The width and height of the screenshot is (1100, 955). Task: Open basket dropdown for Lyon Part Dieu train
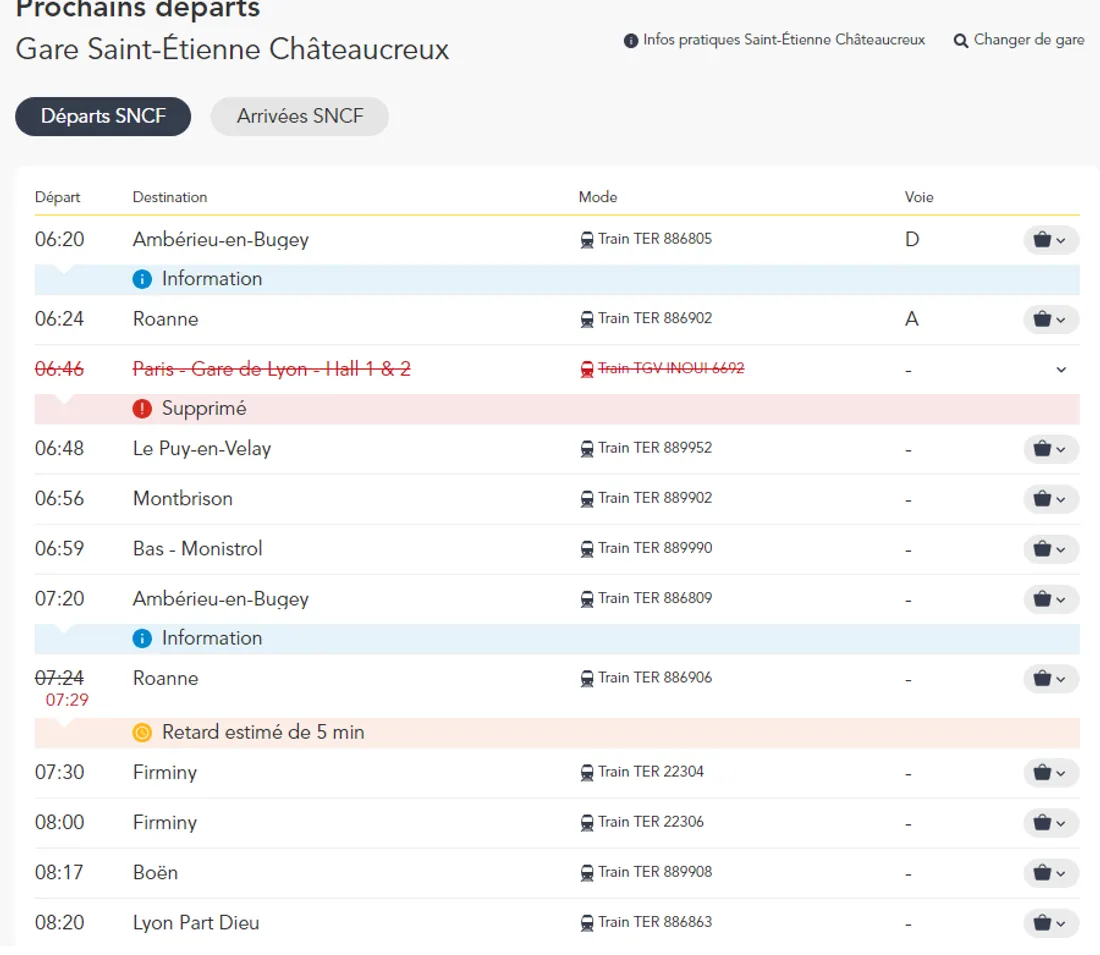tap(1050, 923)
